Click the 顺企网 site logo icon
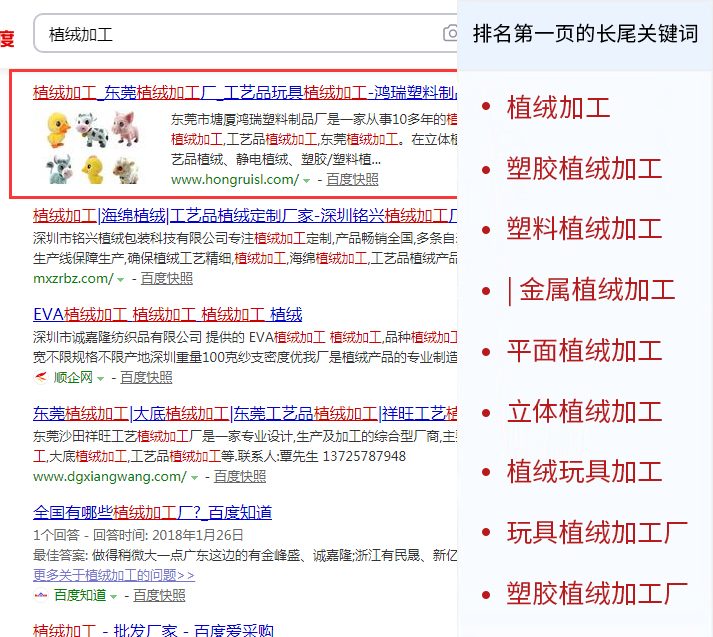Image resolution: width=713 pixels, height=637 pixels. pos(41,377)
